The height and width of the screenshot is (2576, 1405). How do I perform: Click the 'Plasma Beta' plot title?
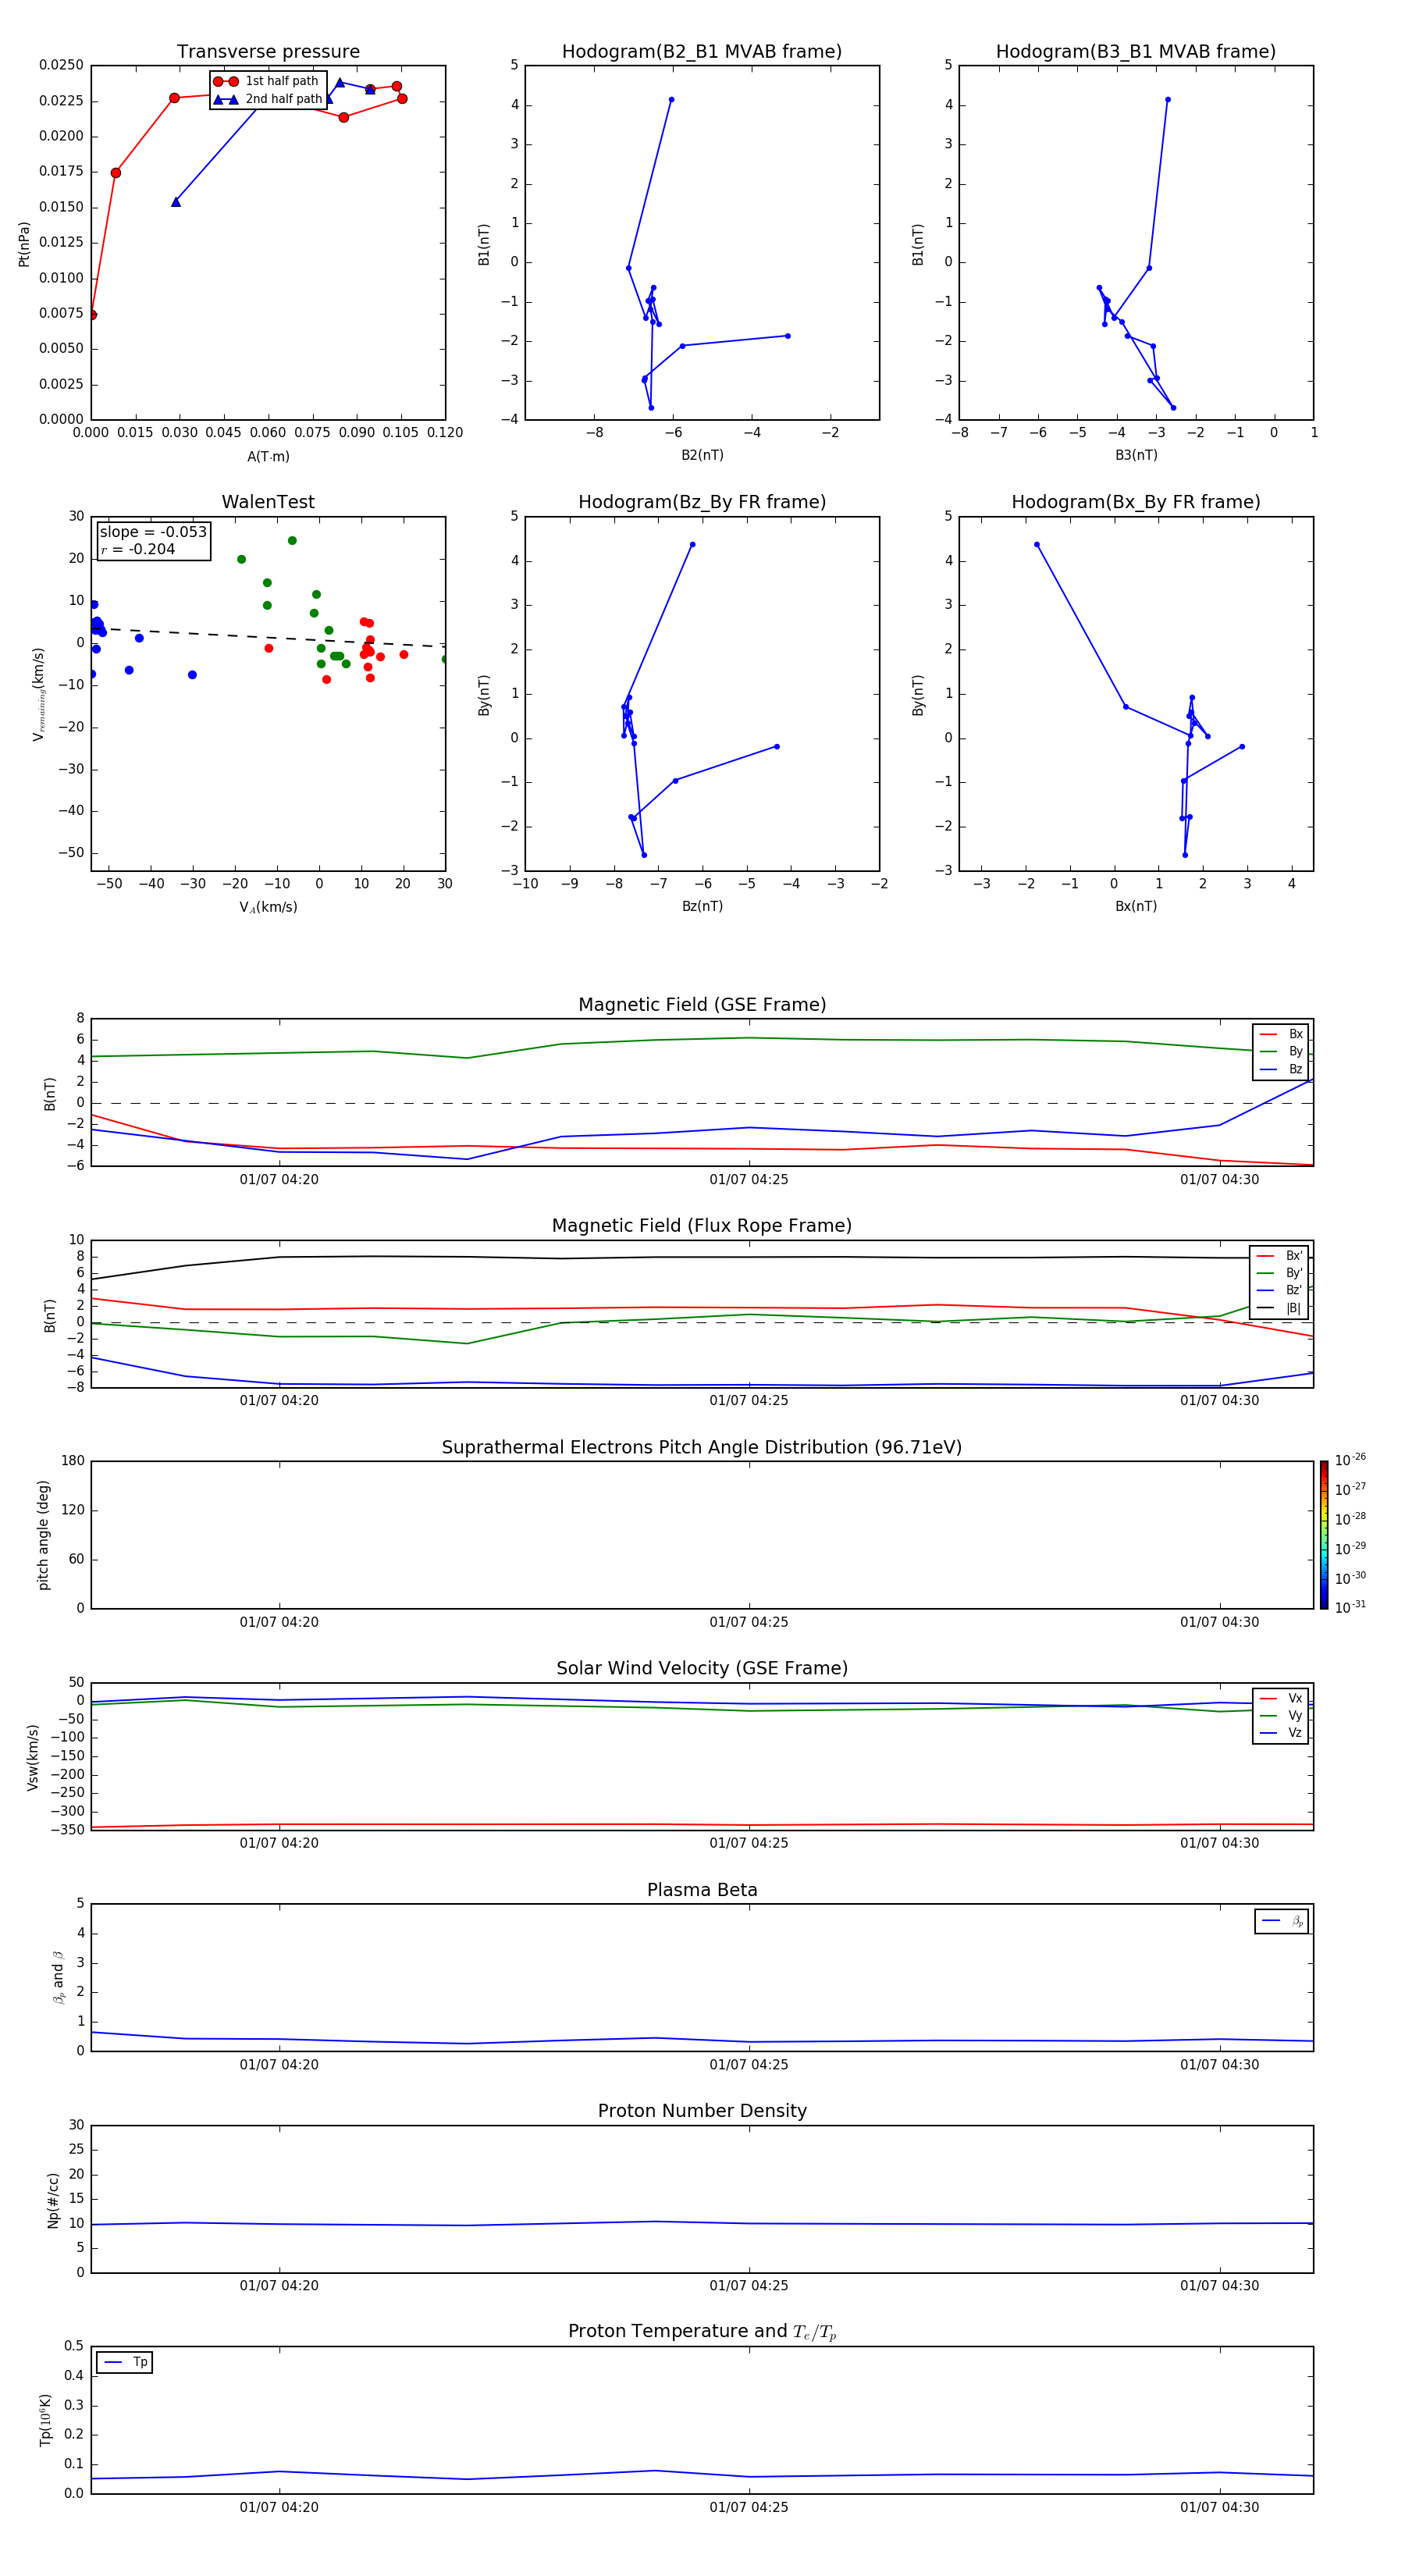(x=702, y=1890)
